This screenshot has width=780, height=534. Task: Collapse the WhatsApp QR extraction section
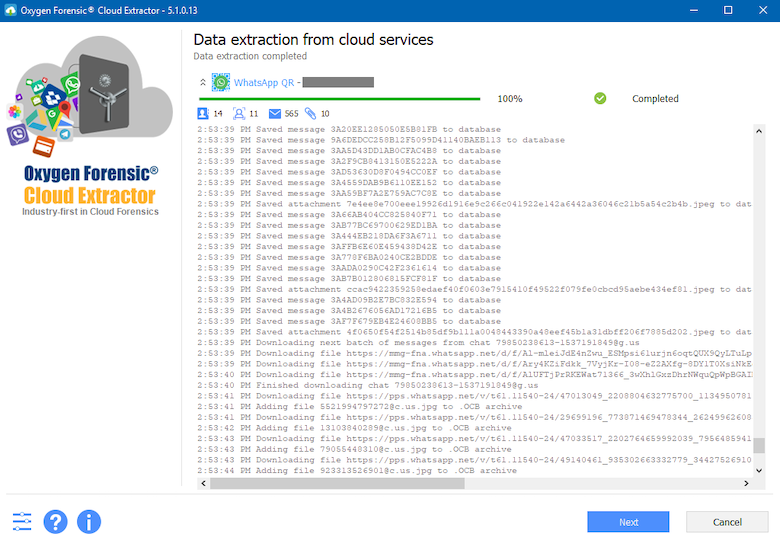(x=202, y=83)
